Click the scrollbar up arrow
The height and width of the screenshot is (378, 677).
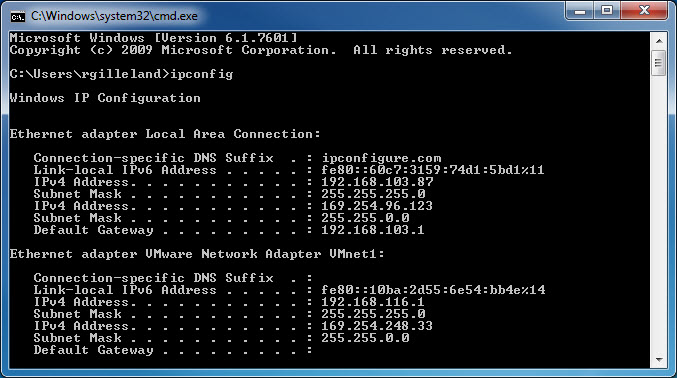[x=659, y=41]
